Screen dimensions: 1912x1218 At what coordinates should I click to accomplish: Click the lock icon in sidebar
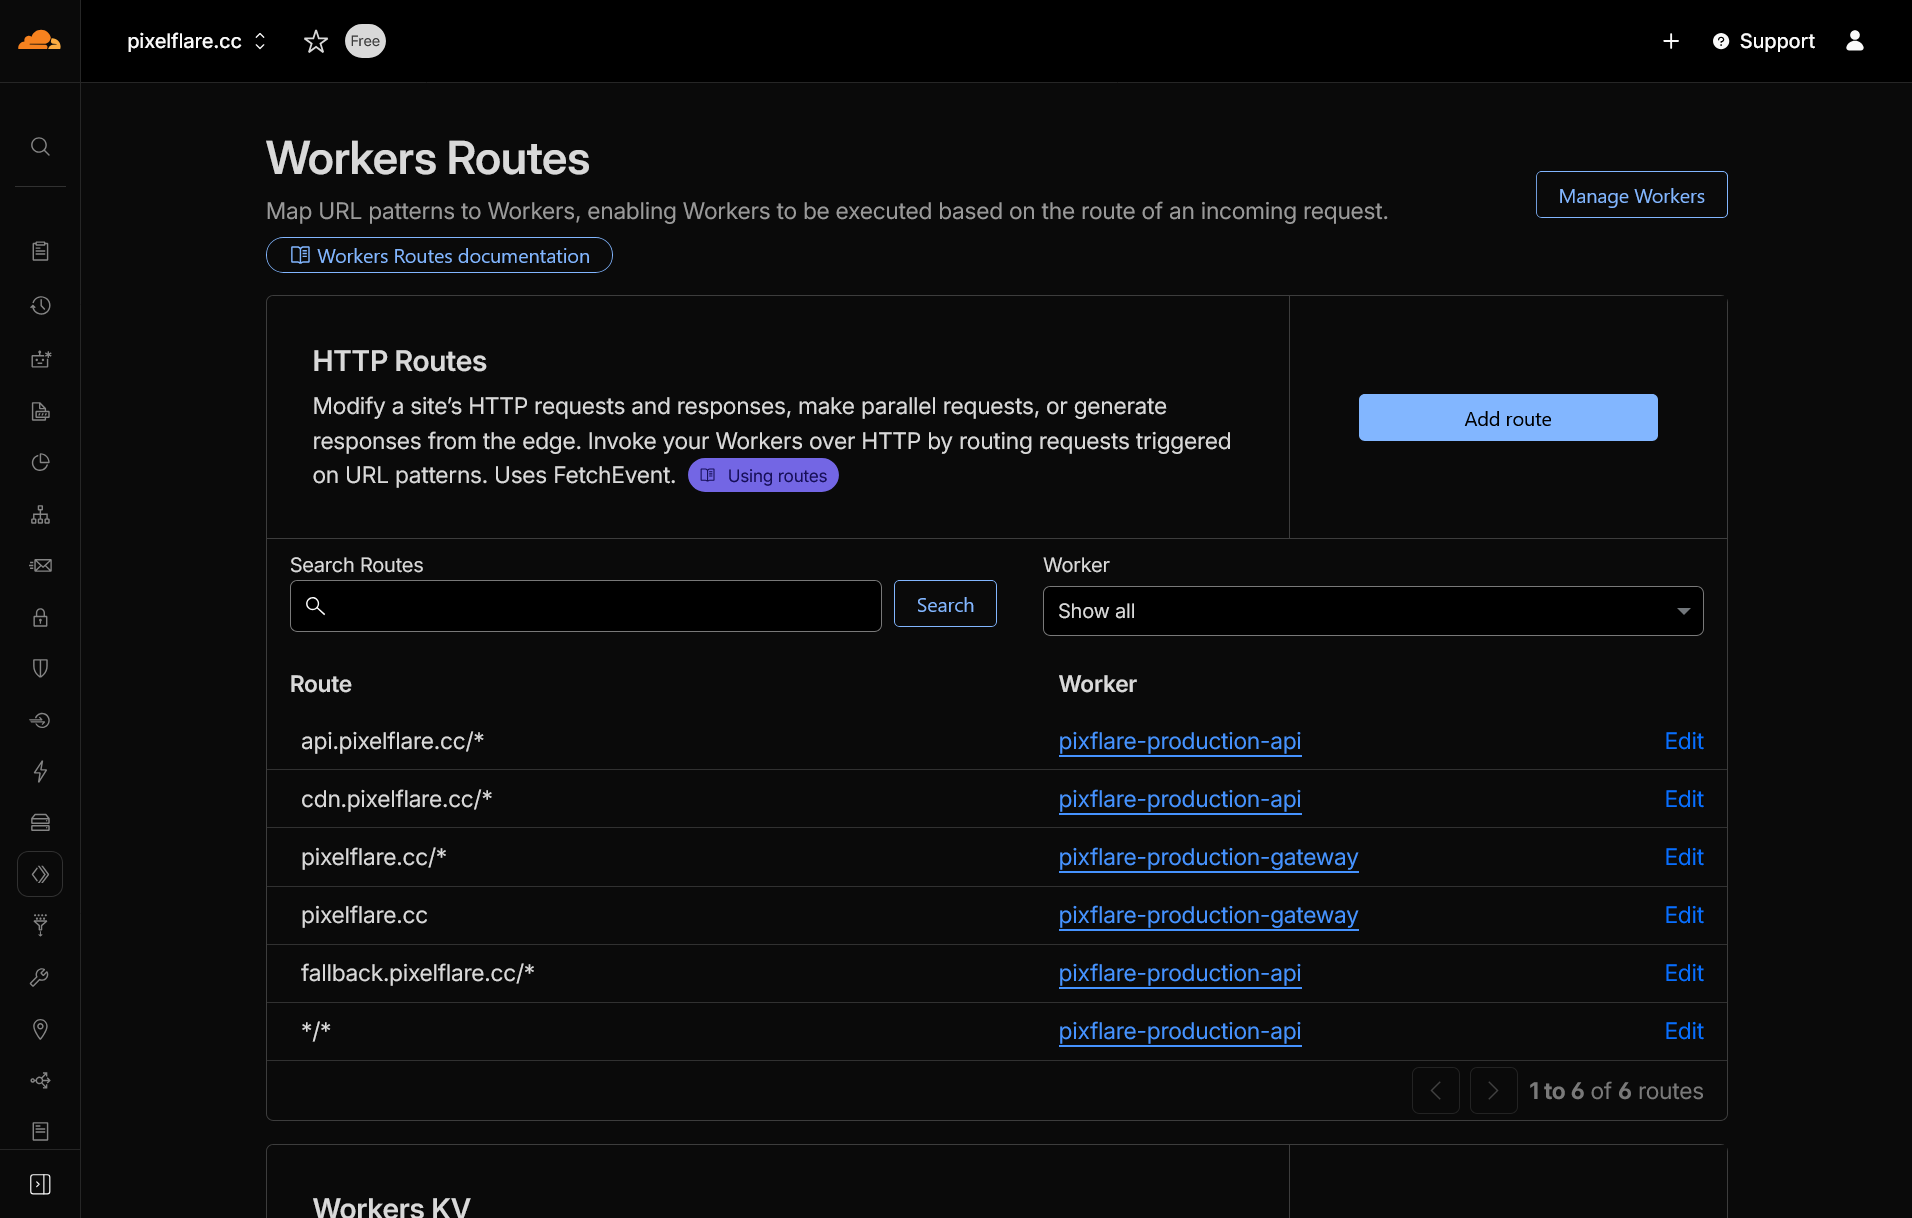[x=40, y=617]
